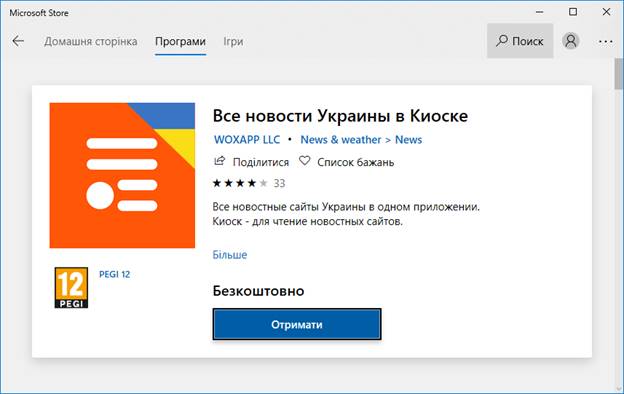Click the app title Все новости Украины в Киоске
Image resolution: width=624 pixels, height=394 pixels.
[x=340, y=116]
